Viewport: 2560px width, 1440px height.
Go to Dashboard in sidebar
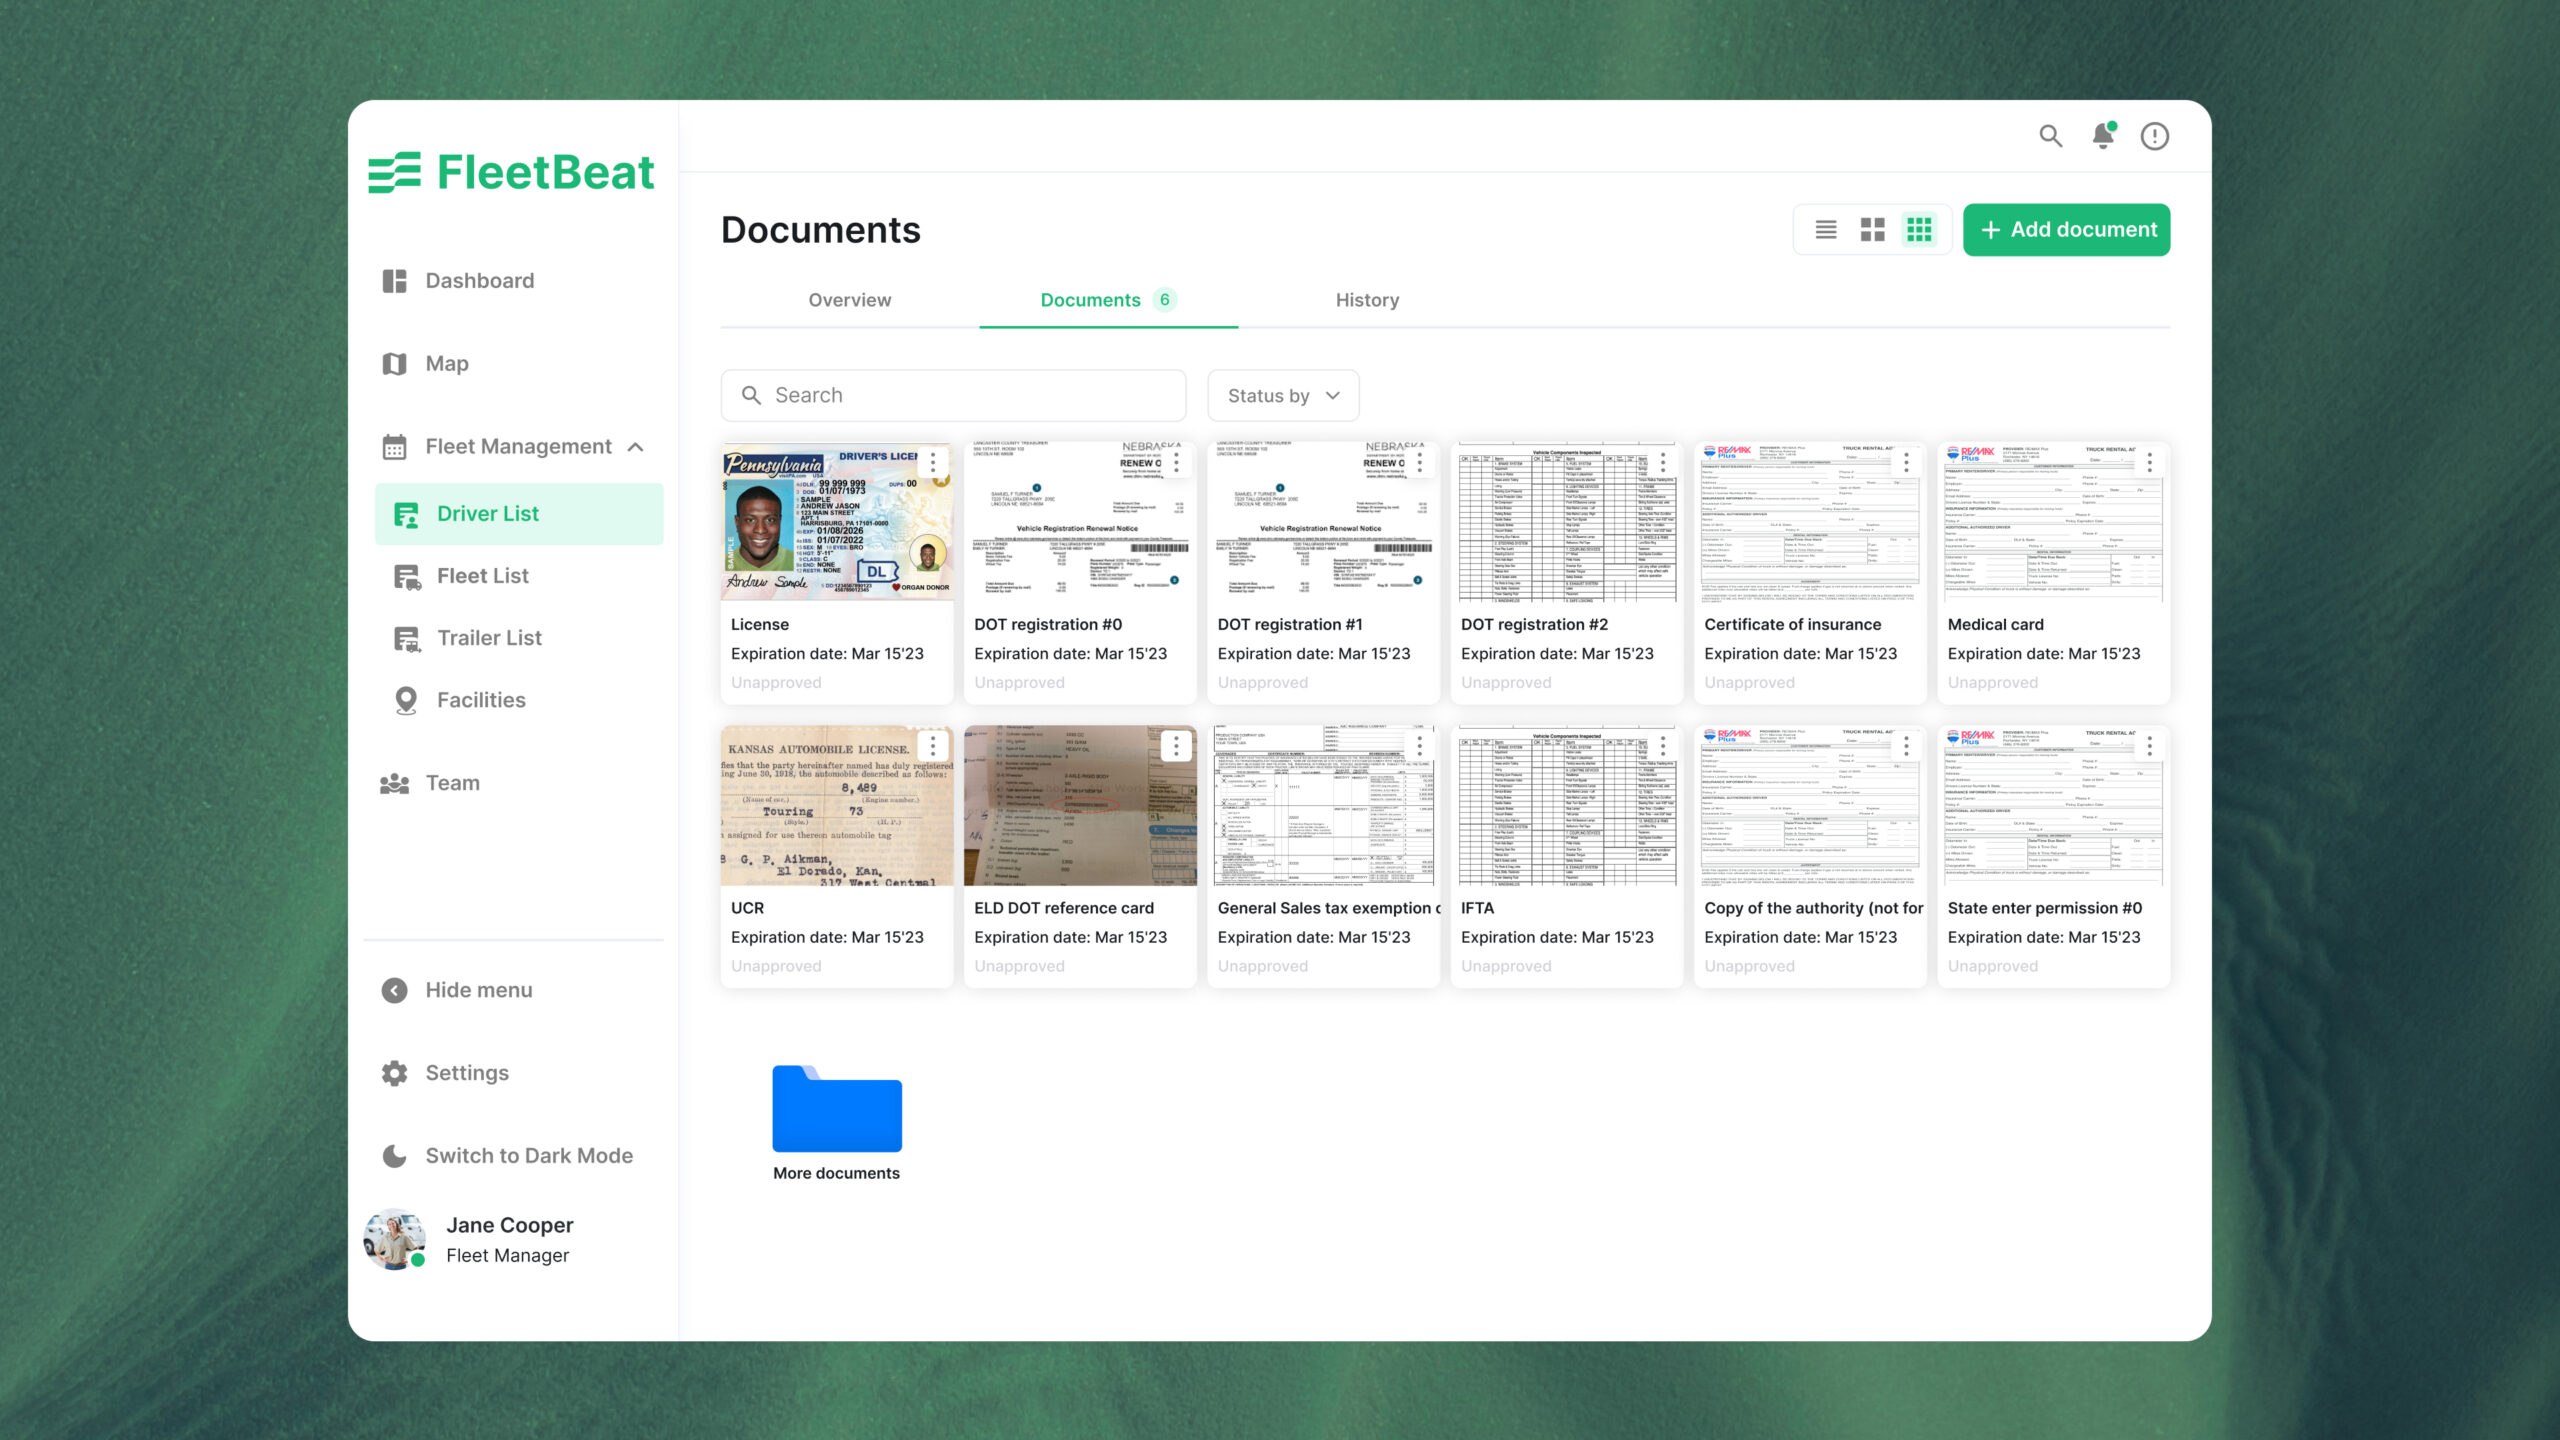457,281
